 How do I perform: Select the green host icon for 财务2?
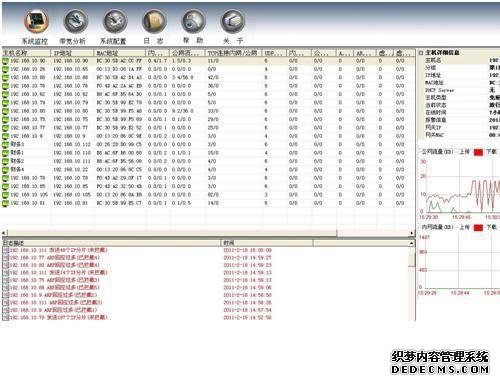(x=5, y=161)
